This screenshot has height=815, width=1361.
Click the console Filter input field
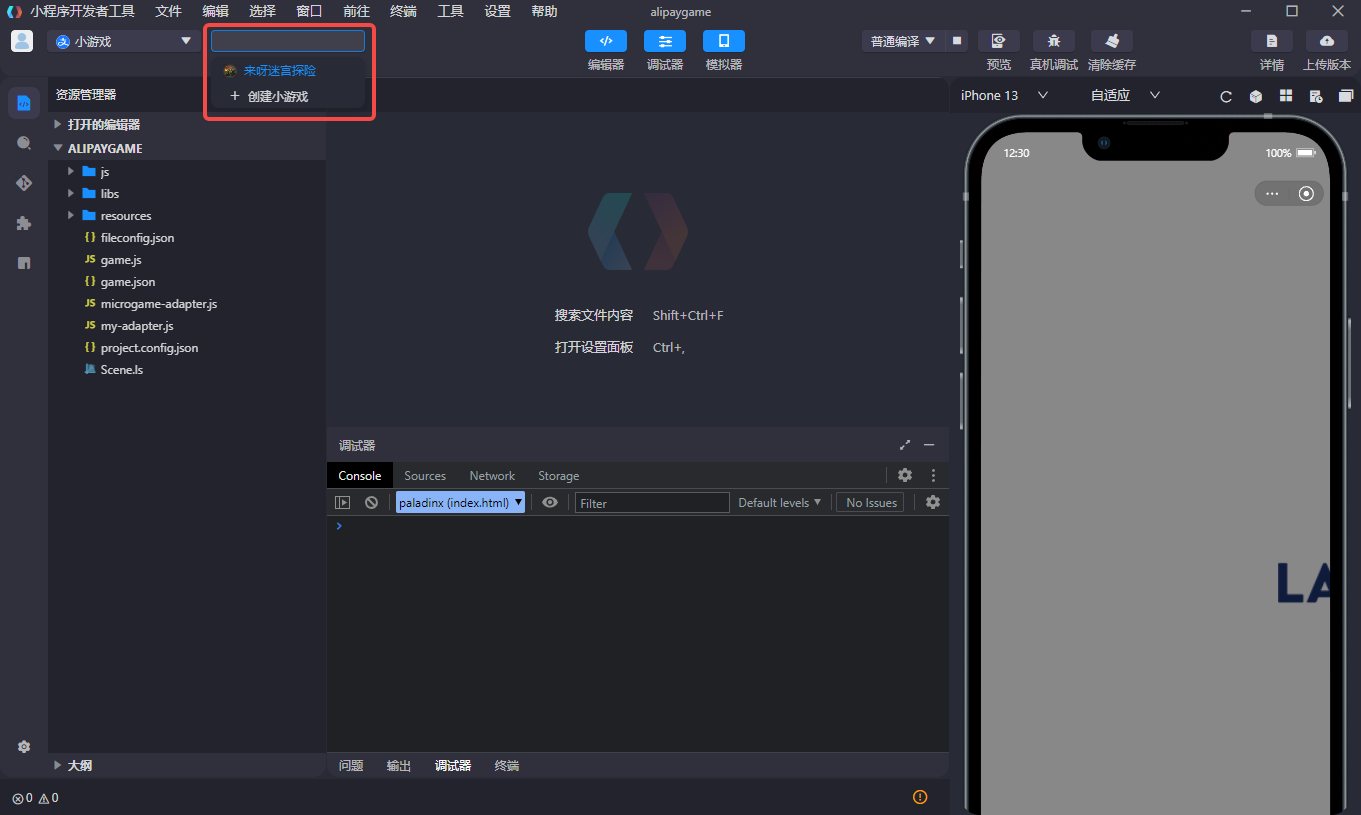click(652, 503)
